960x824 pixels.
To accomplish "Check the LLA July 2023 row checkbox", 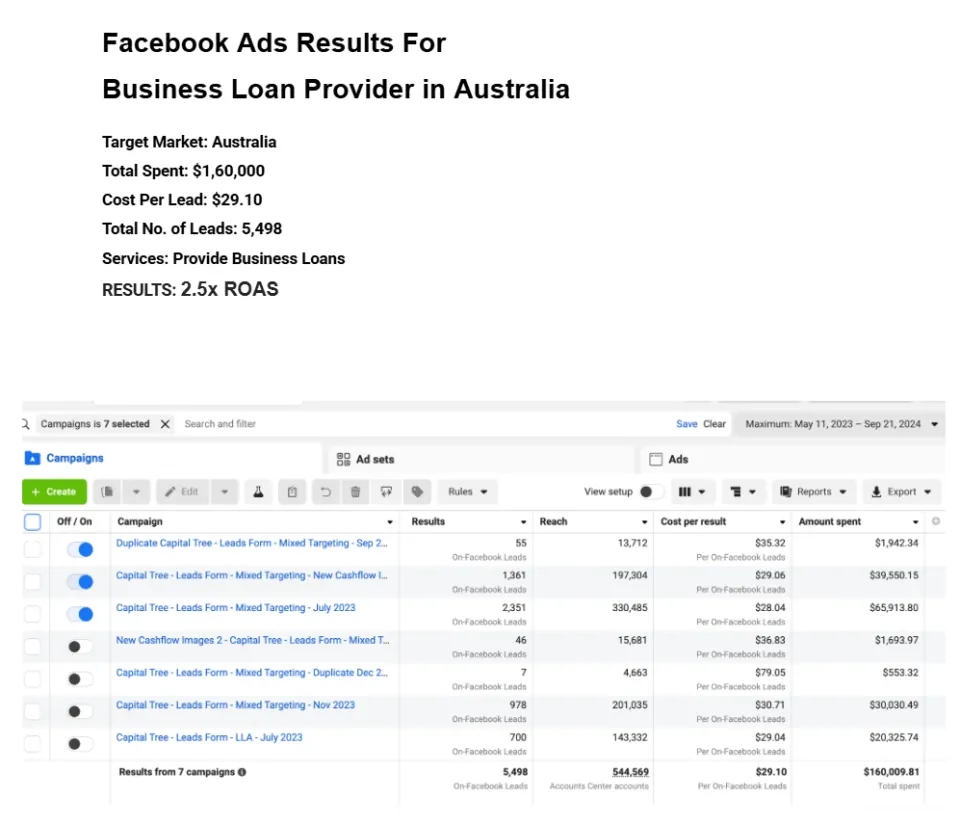I will [x=32, y=744].
